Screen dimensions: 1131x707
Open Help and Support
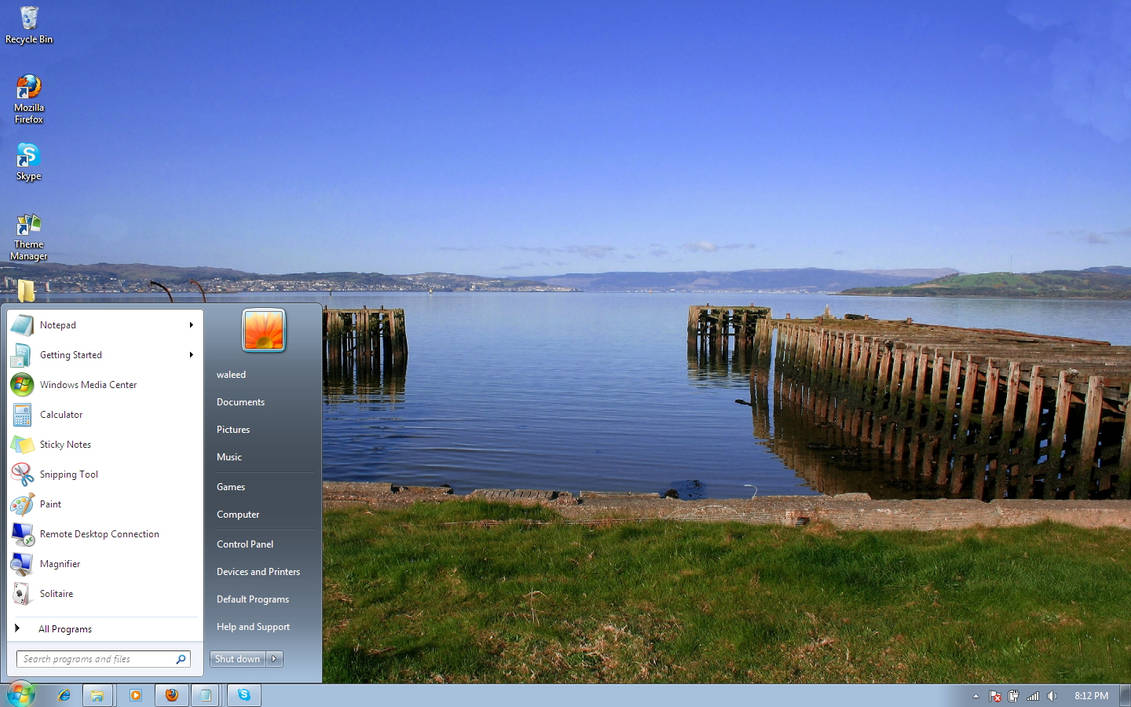(x=252, y=626)
